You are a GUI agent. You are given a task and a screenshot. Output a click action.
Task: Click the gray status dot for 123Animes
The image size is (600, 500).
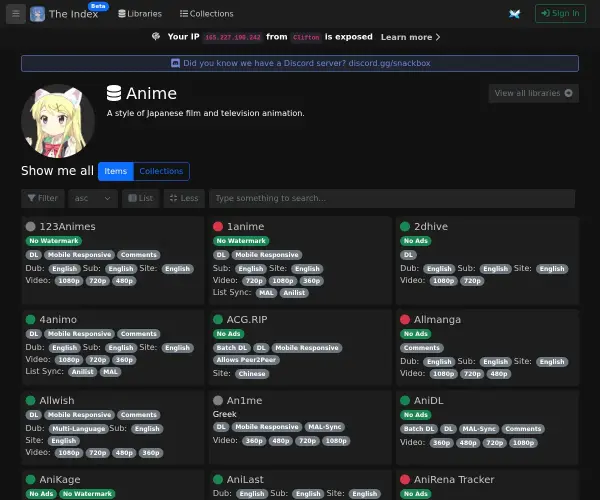point(30,226)
